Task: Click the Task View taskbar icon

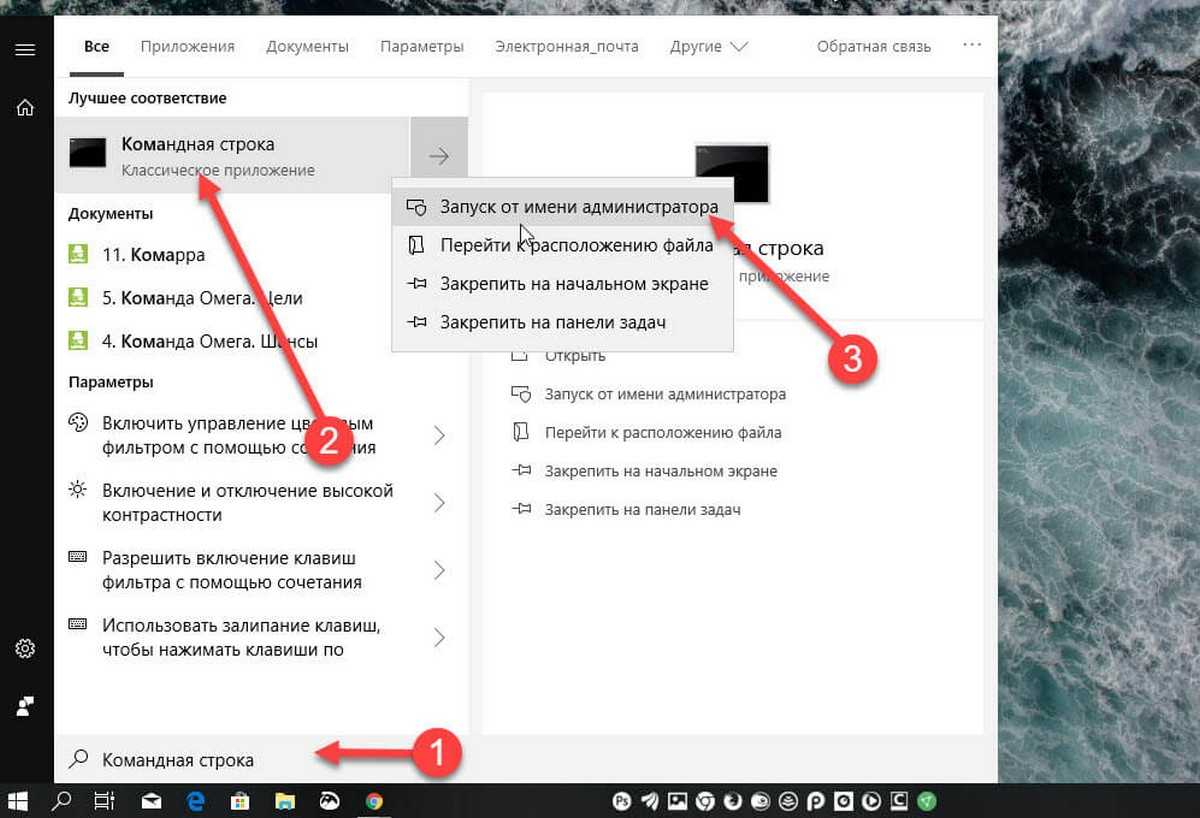Action: pyautogui.click(x=103, y=801)
